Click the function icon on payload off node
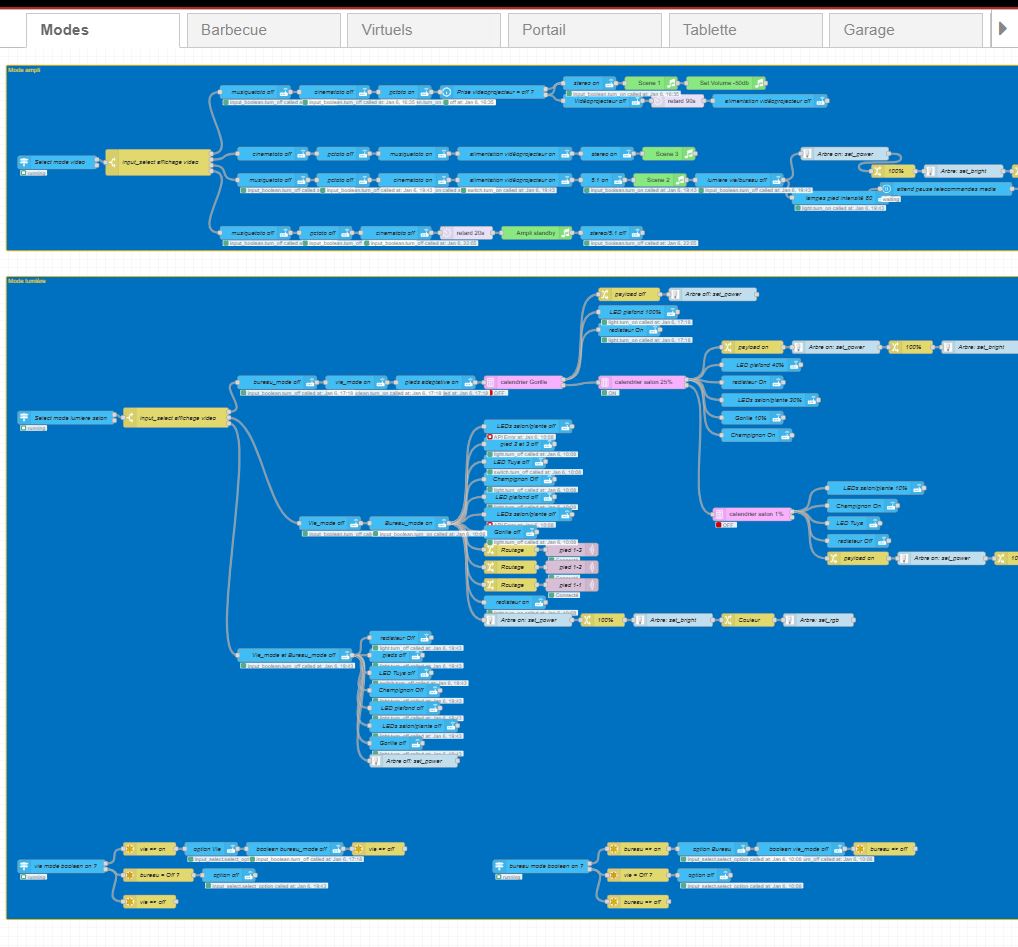The height and width of the screenshot is (947, 1018). click(x=604, y=295)
